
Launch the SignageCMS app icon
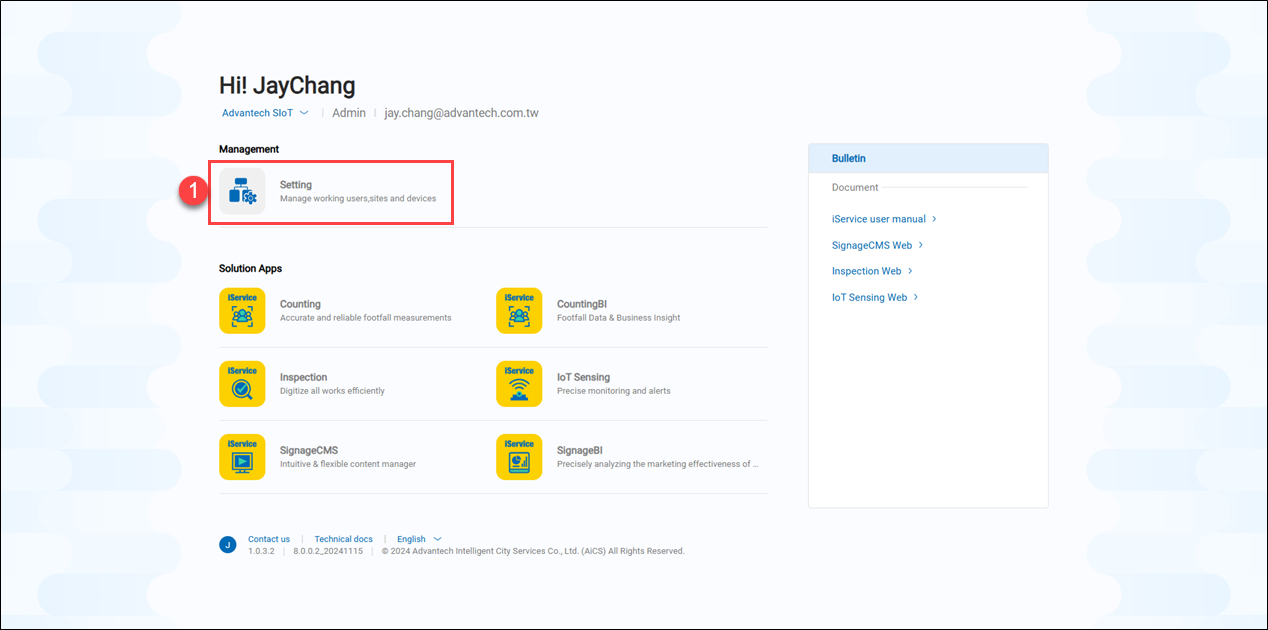pyautogui.click(x=242, y=457)
